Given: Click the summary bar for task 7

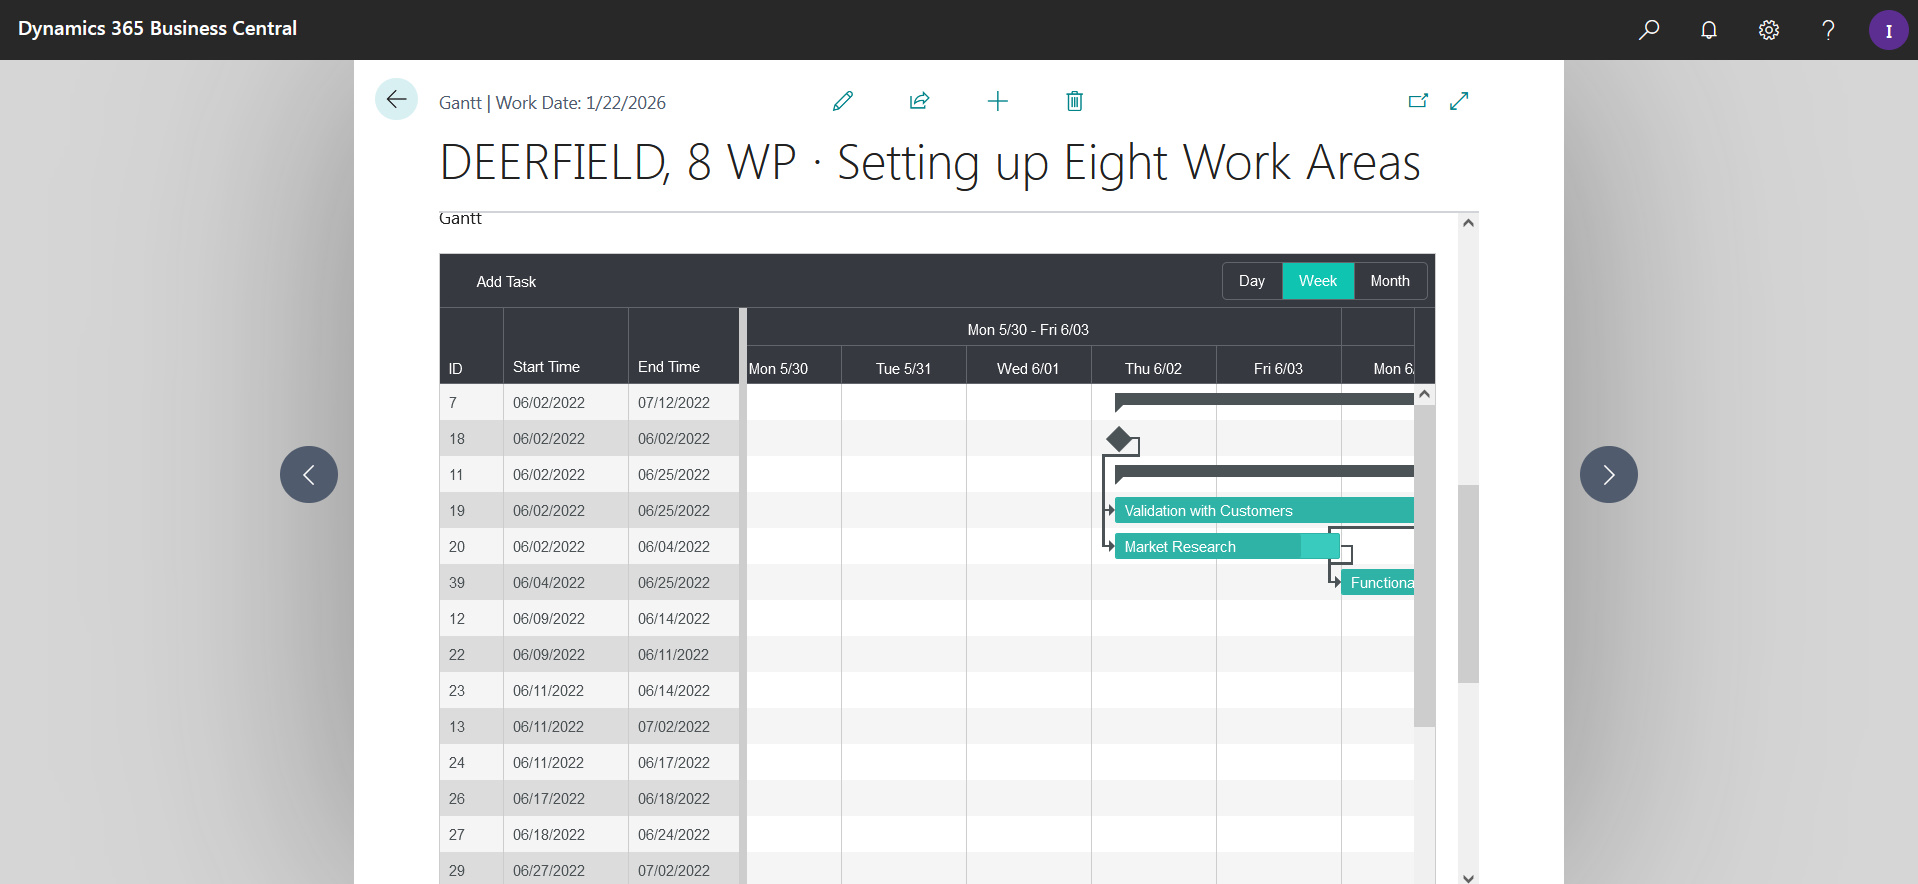Looking at the screenshot, I should point(1264,400).
